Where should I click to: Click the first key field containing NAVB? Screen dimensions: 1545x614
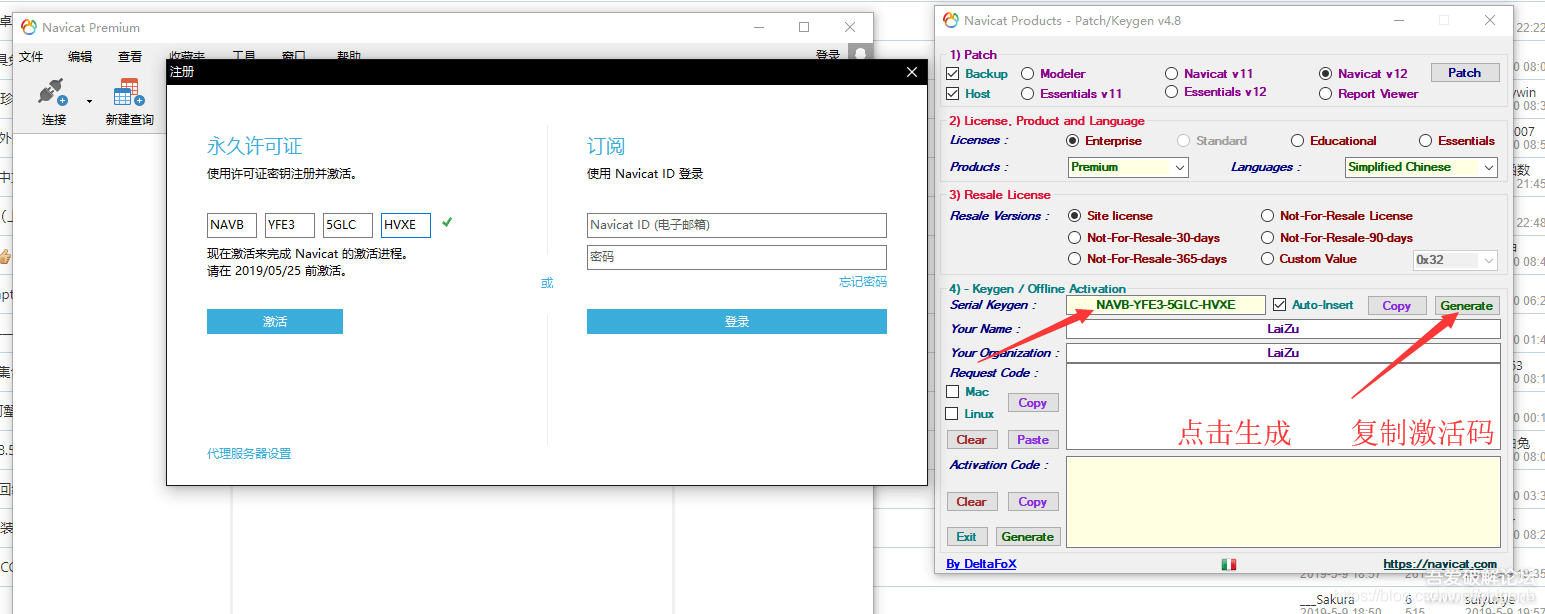(232, 225)
